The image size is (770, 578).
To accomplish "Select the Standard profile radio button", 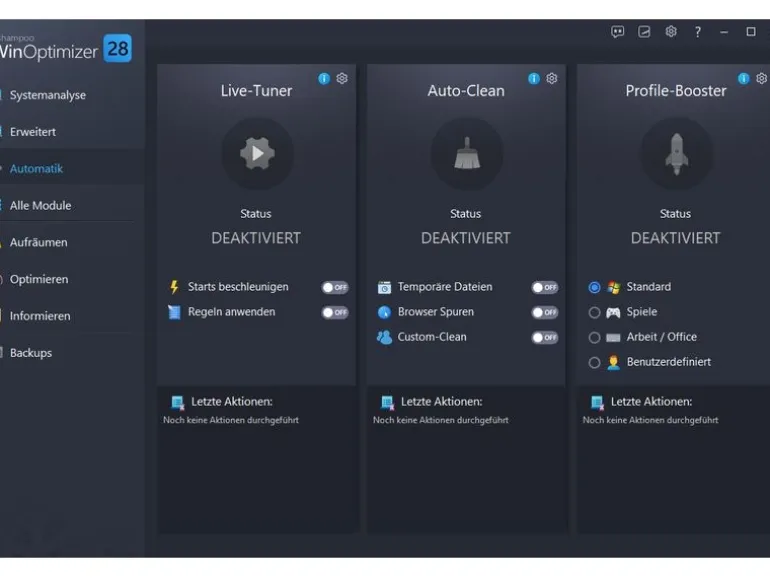I will click(x=594, y=287).
